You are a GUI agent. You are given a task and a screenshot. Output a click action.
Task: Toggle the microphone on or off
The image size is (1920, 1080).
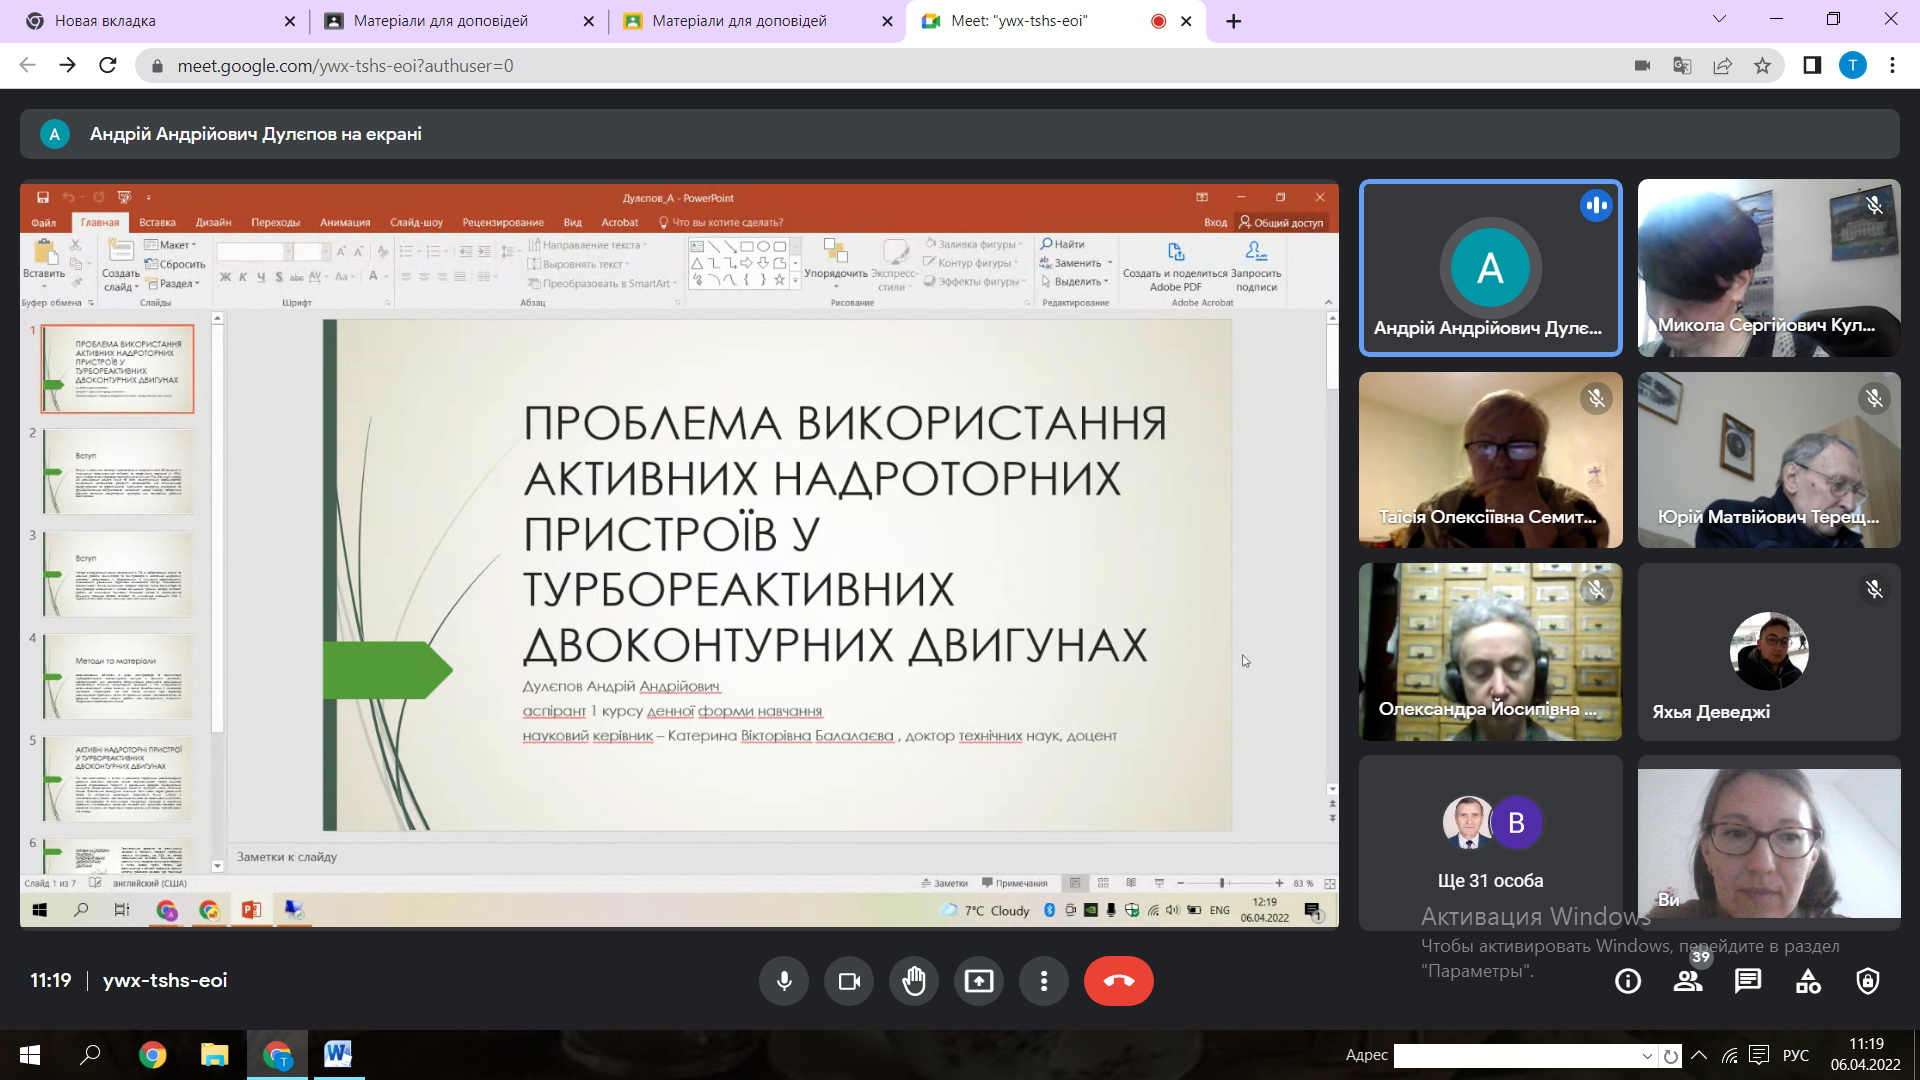tap(784, 981)
